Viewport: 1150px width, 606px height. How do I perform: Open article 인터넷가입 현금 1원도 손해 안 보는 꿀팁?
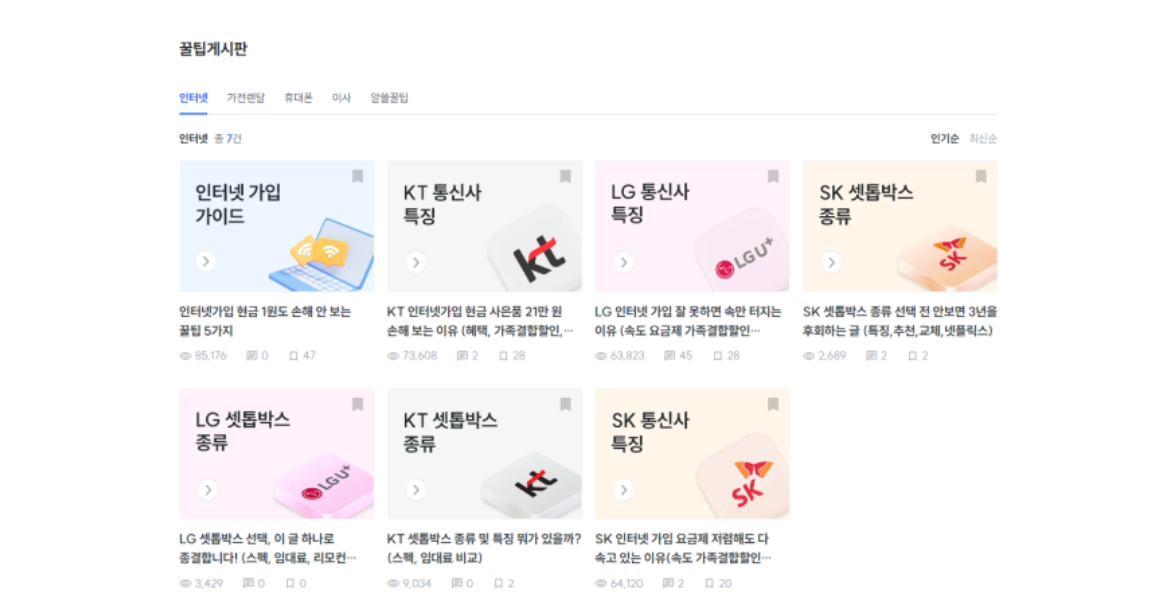[x=265, y=321]
